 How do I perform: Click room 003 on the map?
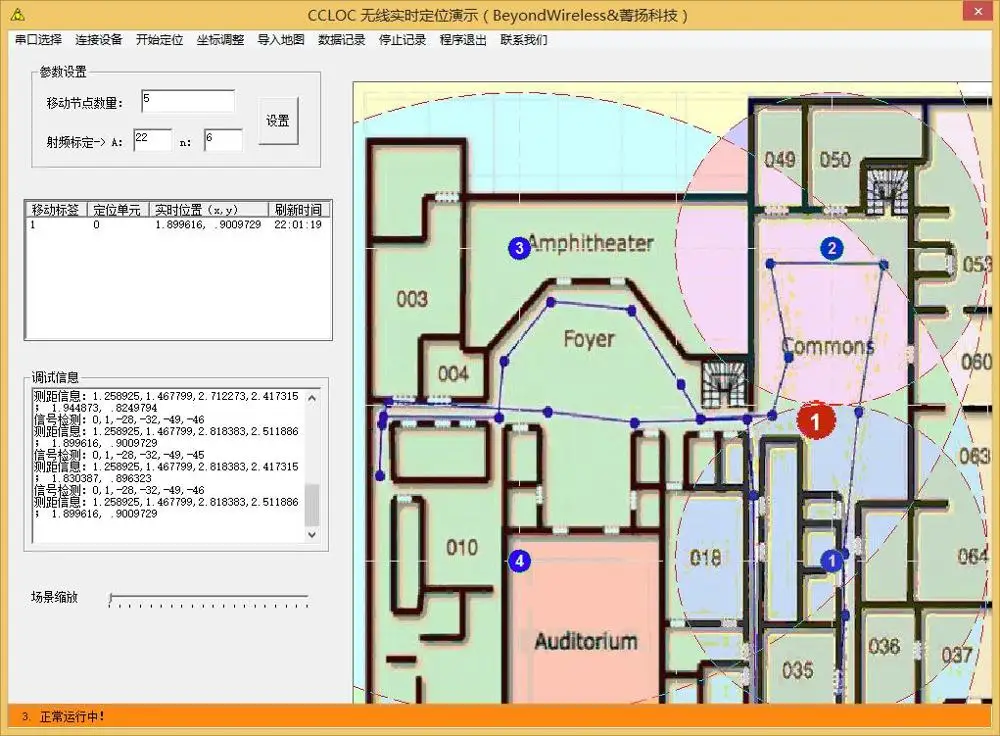[412, 298]
